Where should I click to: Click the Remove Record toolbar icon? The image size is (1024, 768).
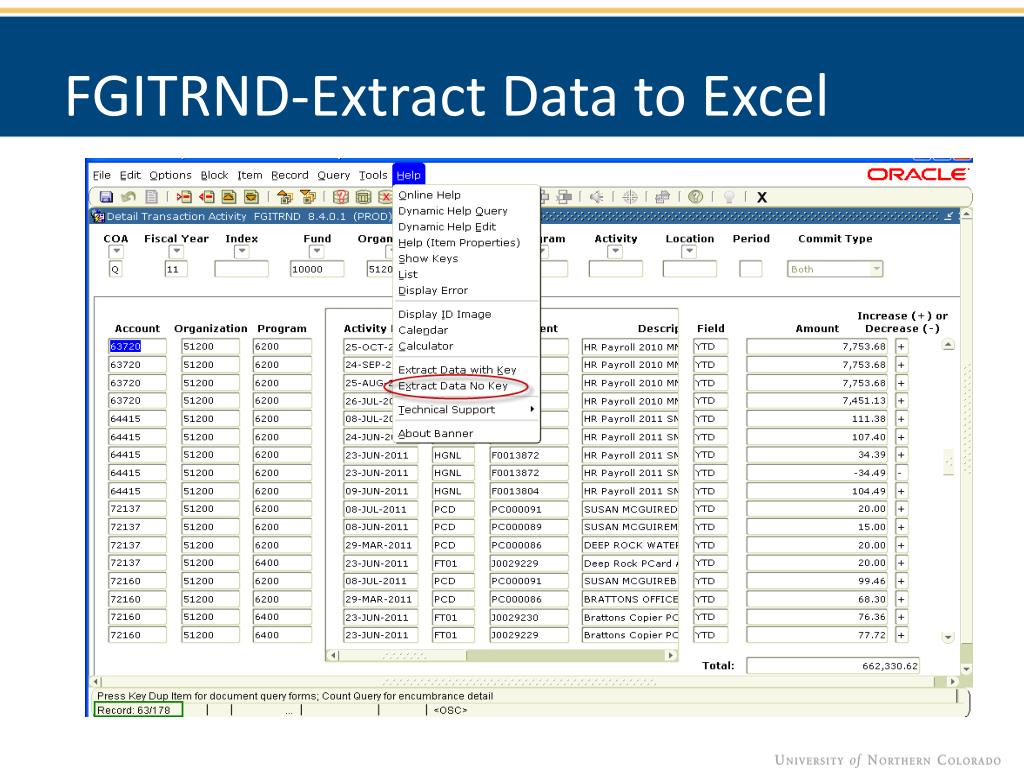coord(207,197)
